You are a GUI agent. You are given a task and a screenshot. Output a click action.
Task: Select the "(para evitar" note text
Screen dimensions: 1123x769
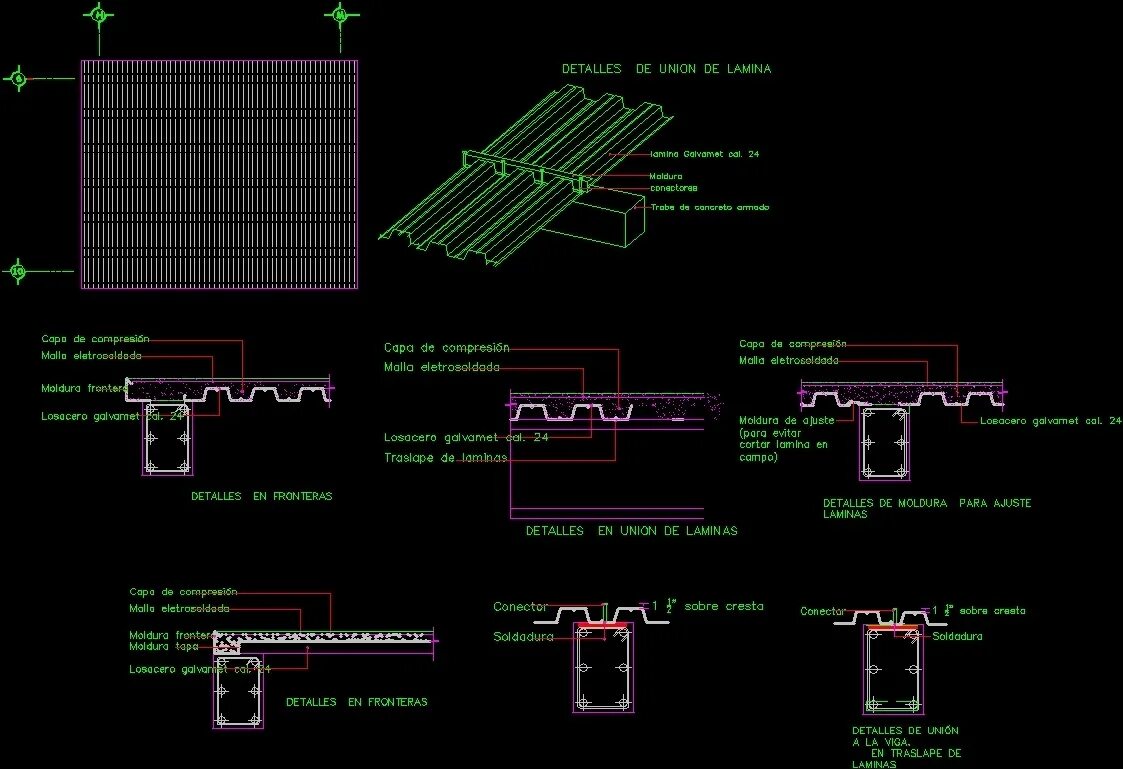click(770, 433)
